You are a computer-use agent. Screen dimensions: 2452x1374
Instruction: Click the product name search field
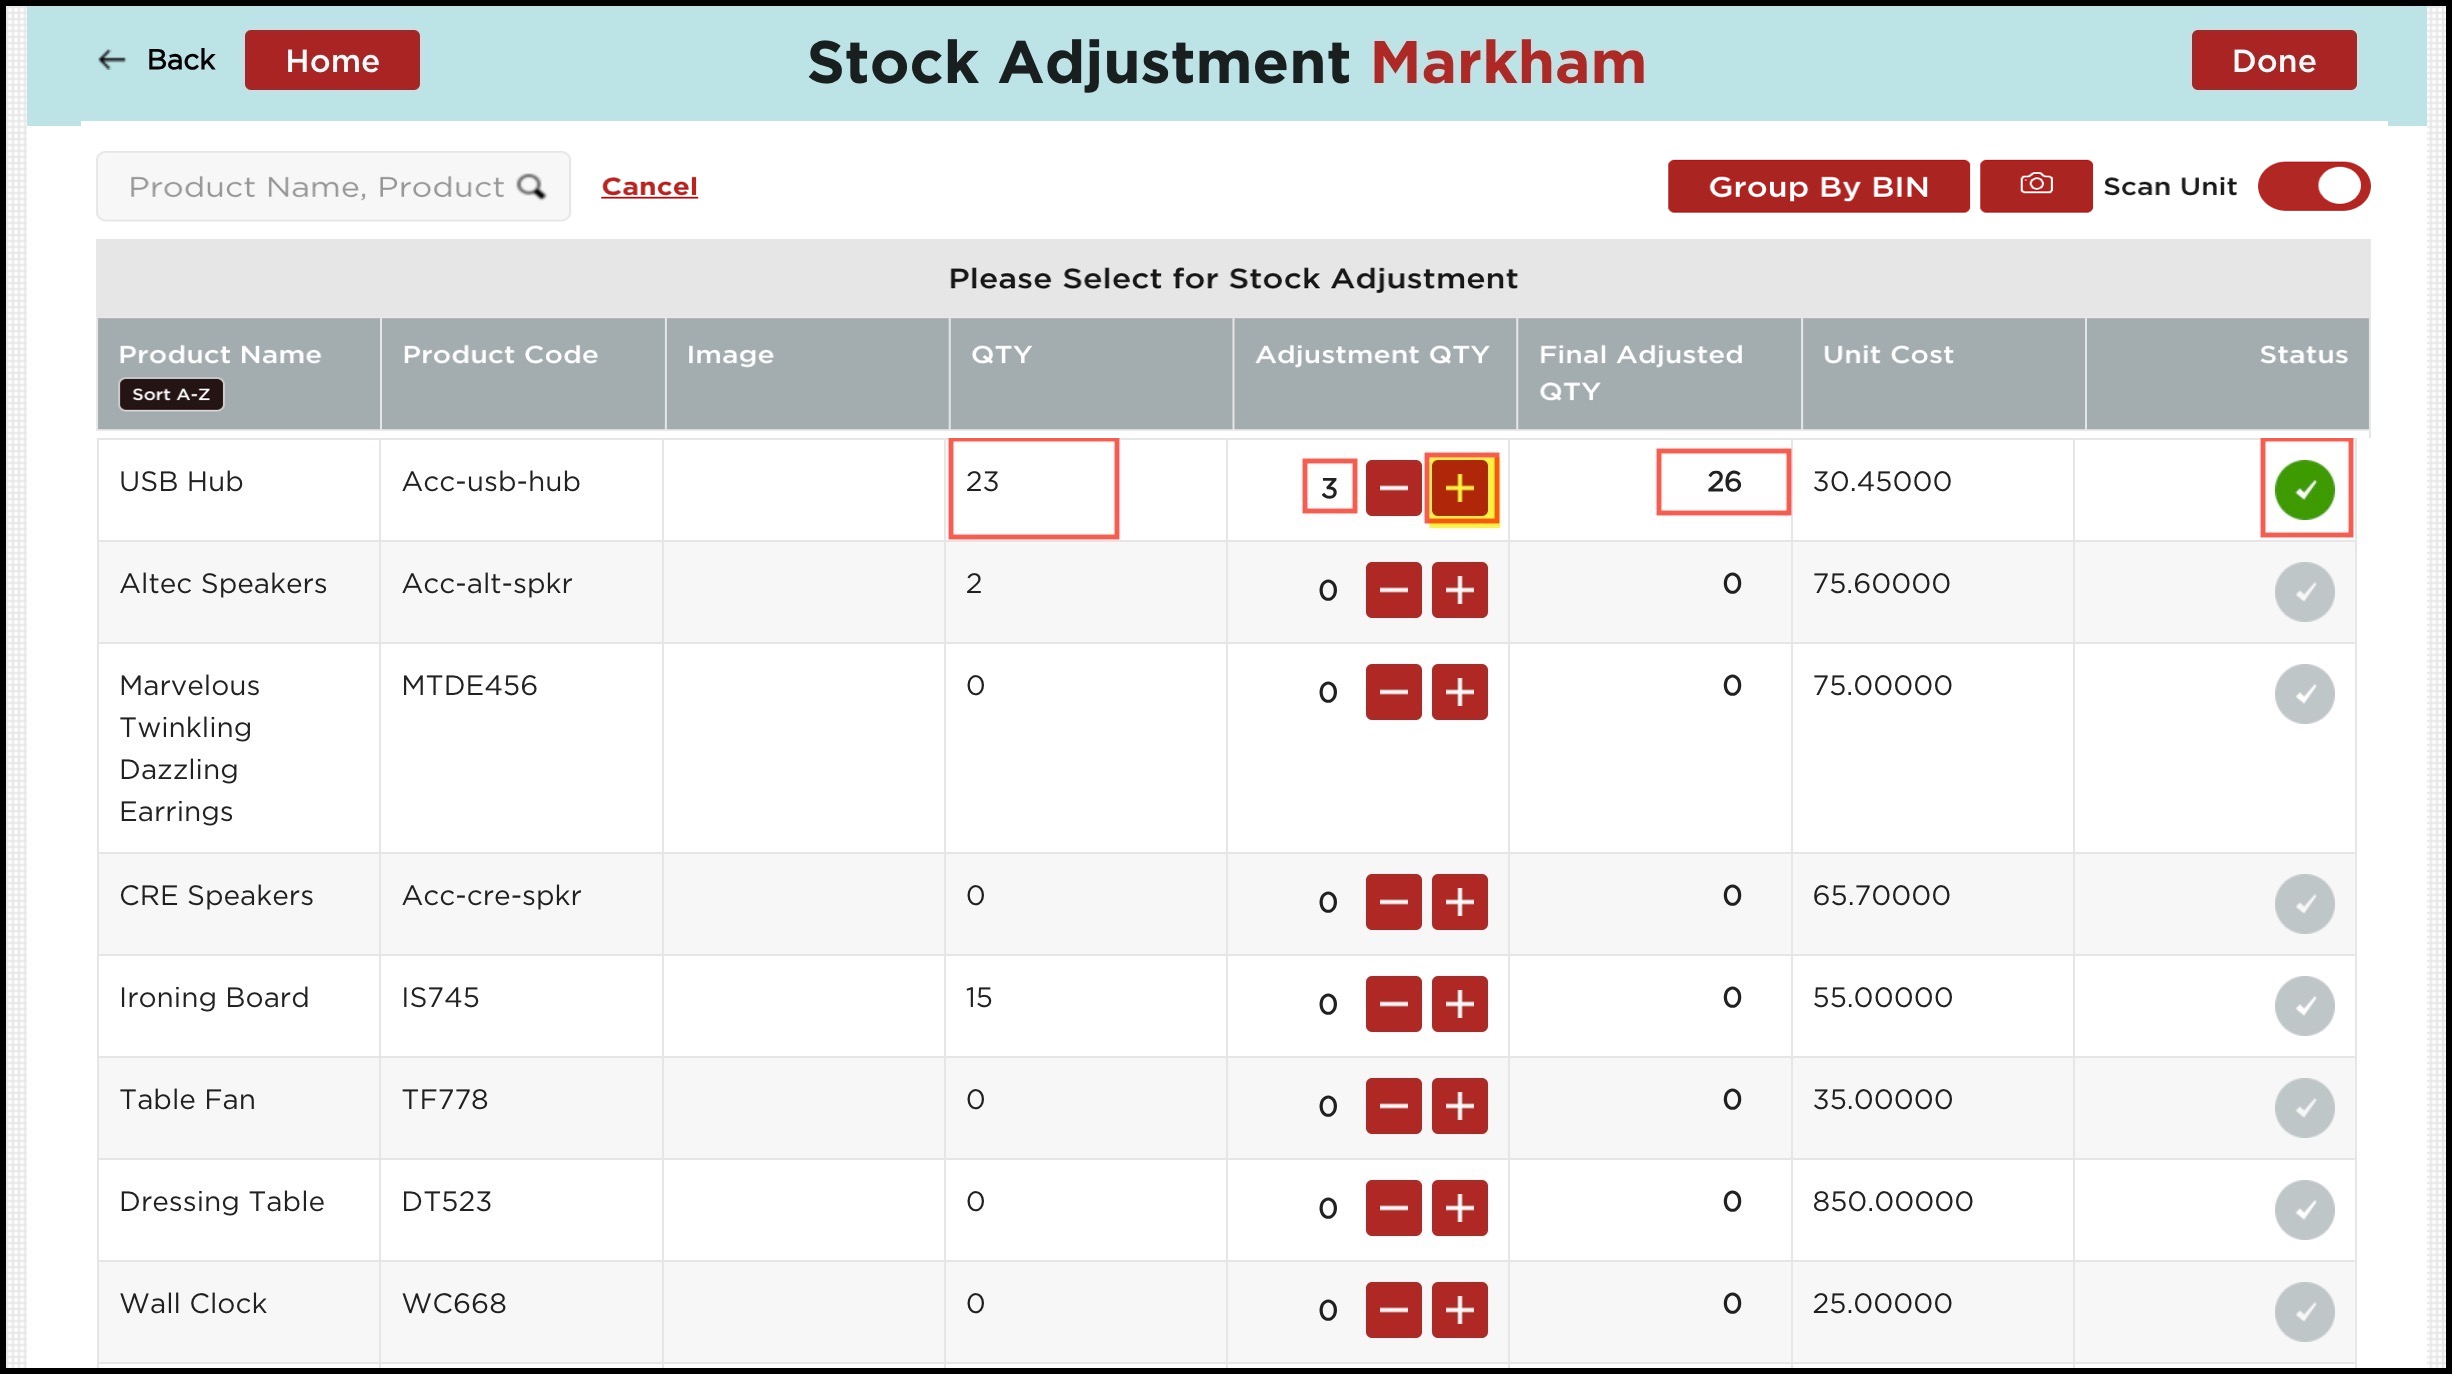coord(315,186)
